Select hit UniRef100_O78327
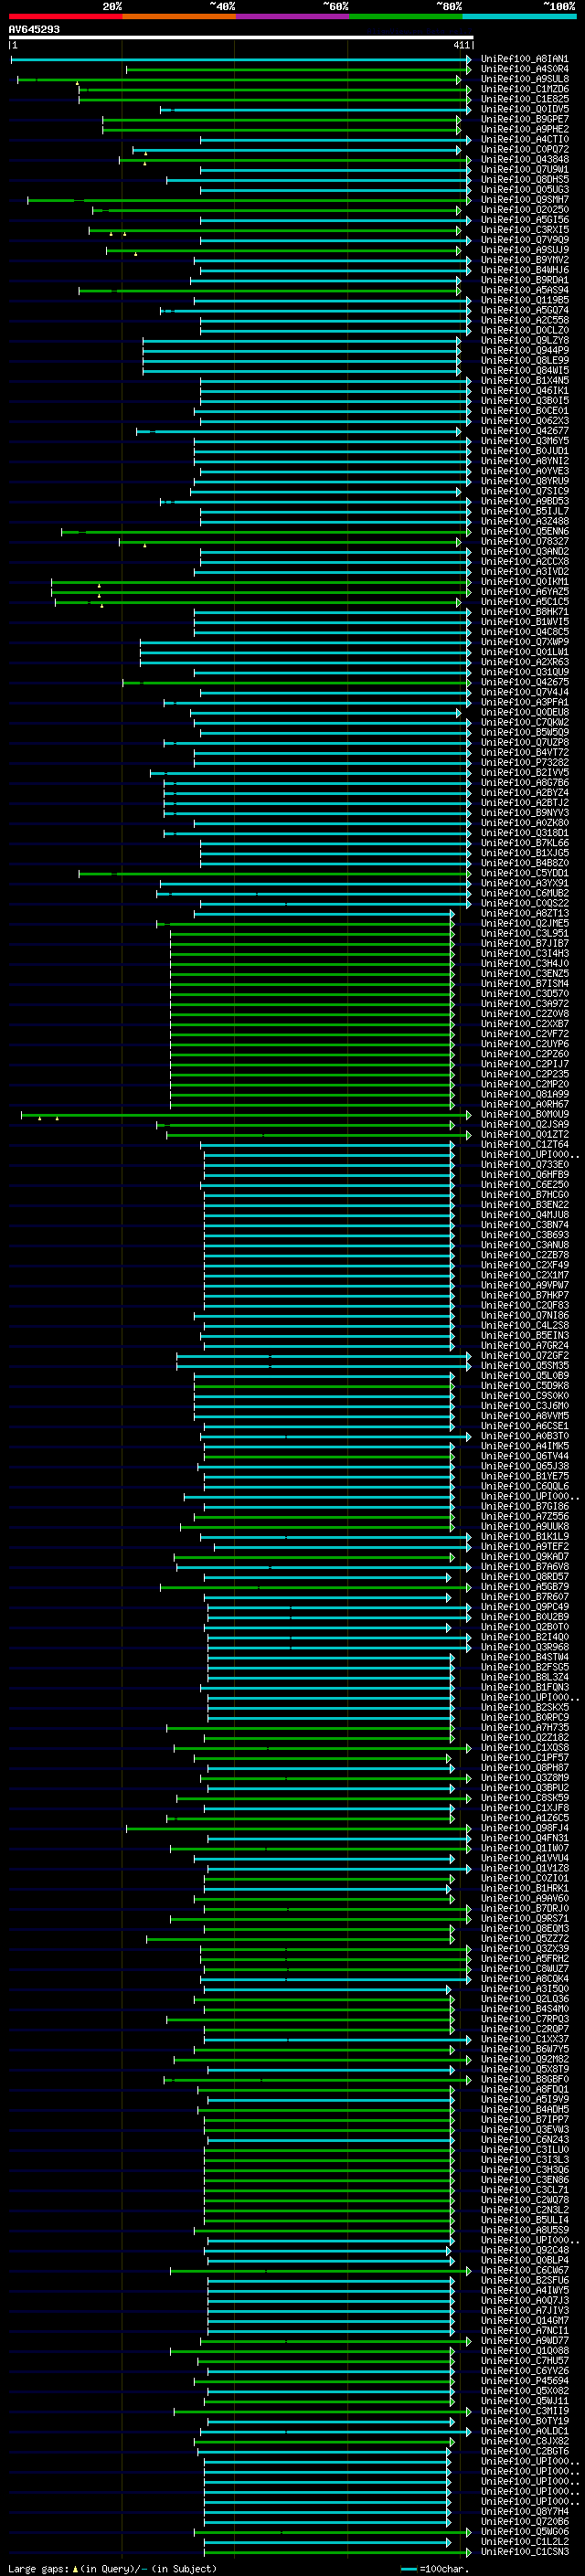This screenshot has width=585, height=2576. pos(525,541)
